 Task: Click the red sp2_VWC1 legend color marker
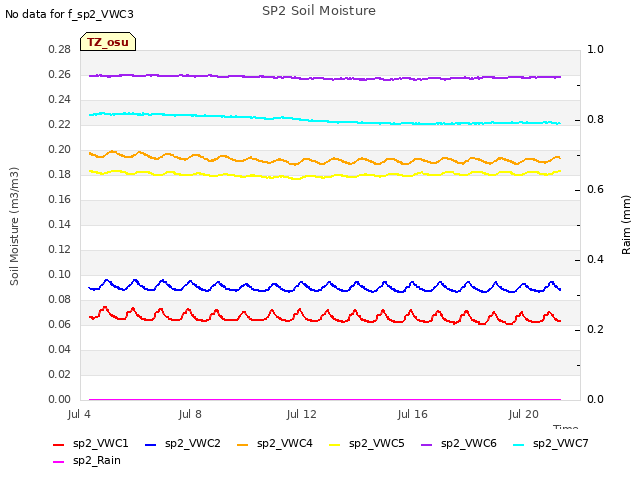click(59, 444)
